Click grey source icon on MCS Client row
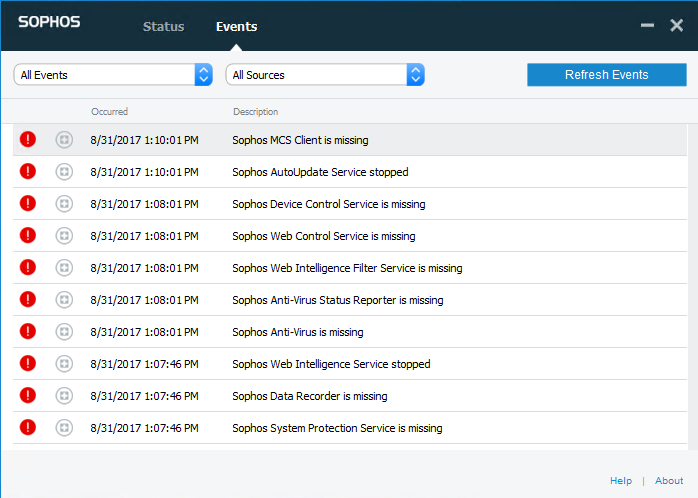The height and width of the screenshot is (498, 698). pos(64,140)
